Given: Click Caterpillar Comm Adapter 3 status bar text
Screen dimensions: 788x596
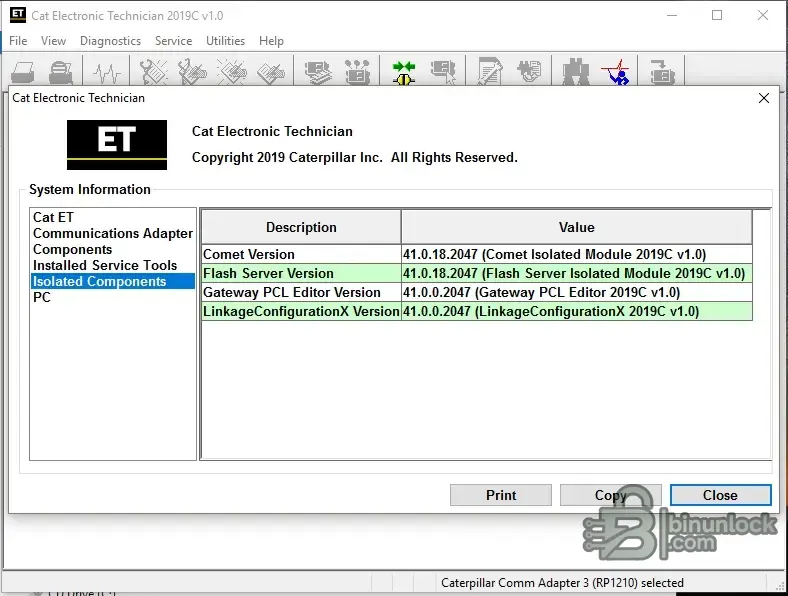Looking at the screenshot, I should (x=562, y=582).
